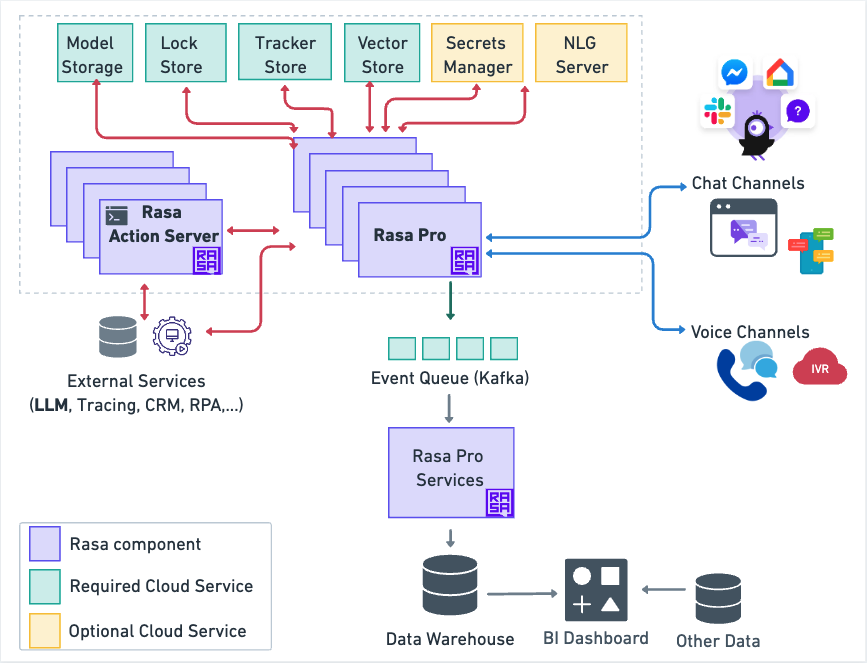The image size is (867, 663).
Task: Select the BI Dashboard shapes icon
Action: pyautogui.click(x=596, y=591)
